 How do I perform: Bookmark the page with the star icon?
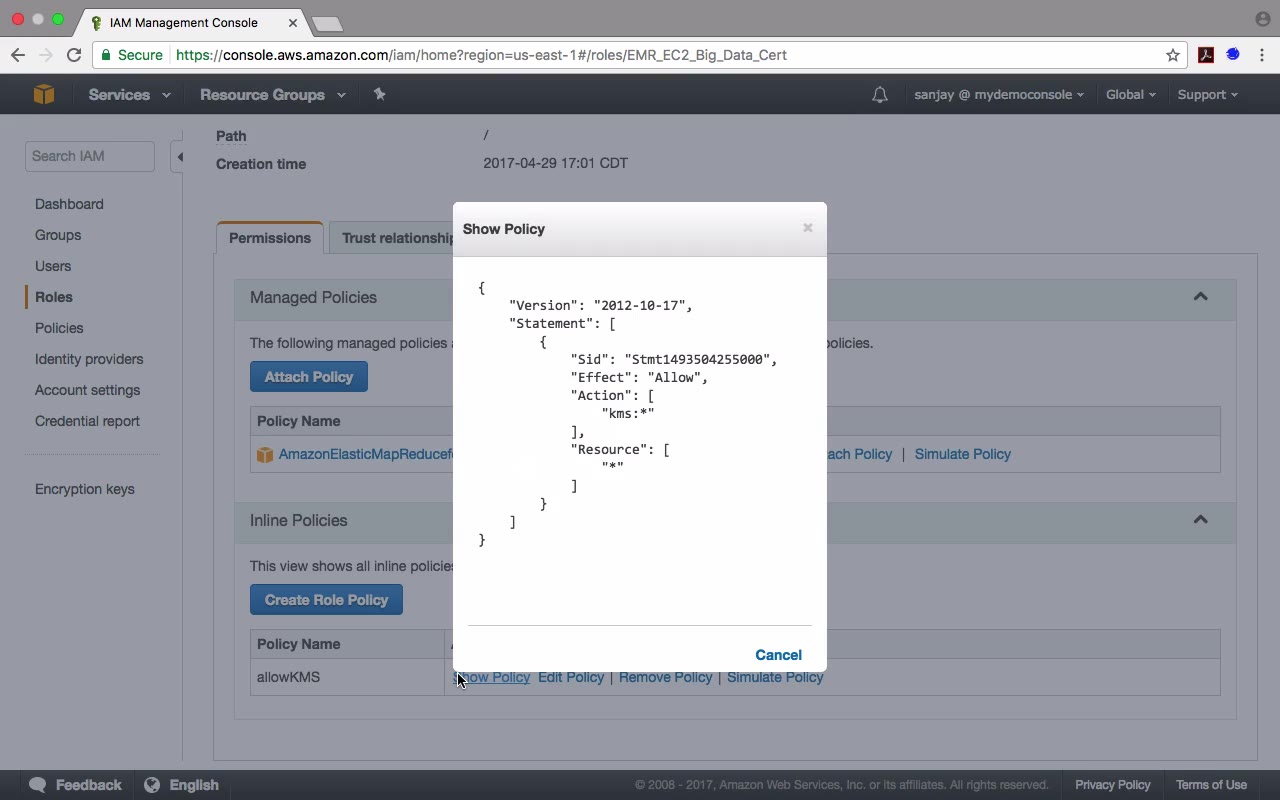1173,55
